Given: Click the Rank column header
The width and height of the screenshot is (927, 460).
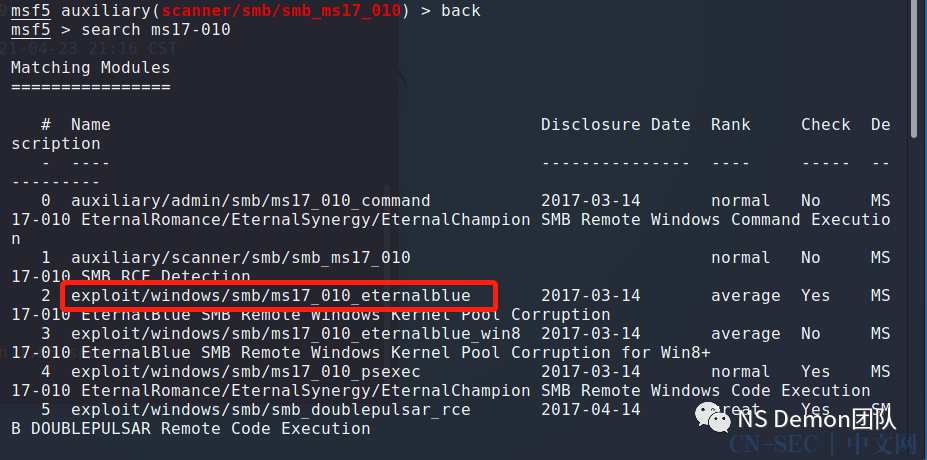Looking at the screenshot, I should click(731, 125).
